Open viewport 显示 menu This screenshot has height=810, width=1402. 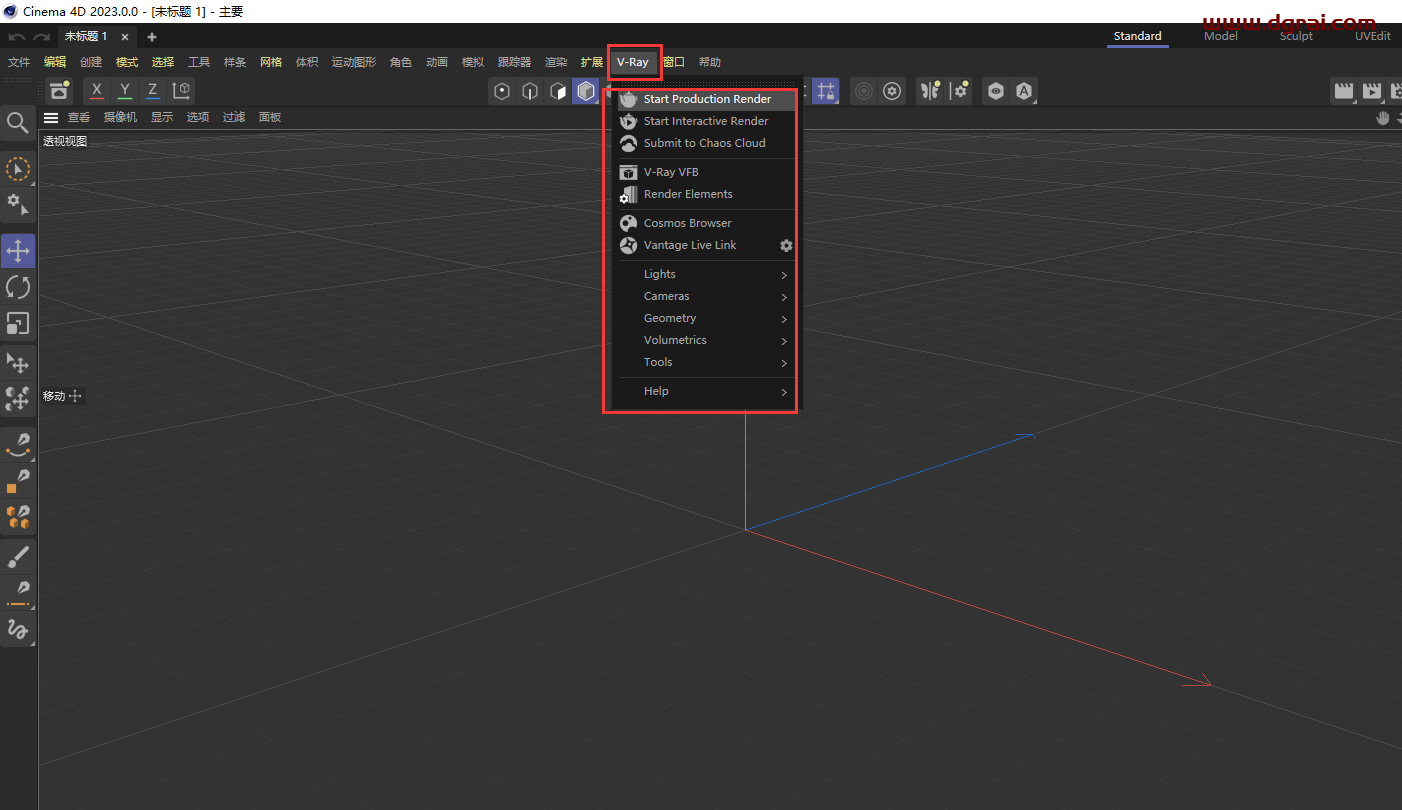(x=162, y=118)
